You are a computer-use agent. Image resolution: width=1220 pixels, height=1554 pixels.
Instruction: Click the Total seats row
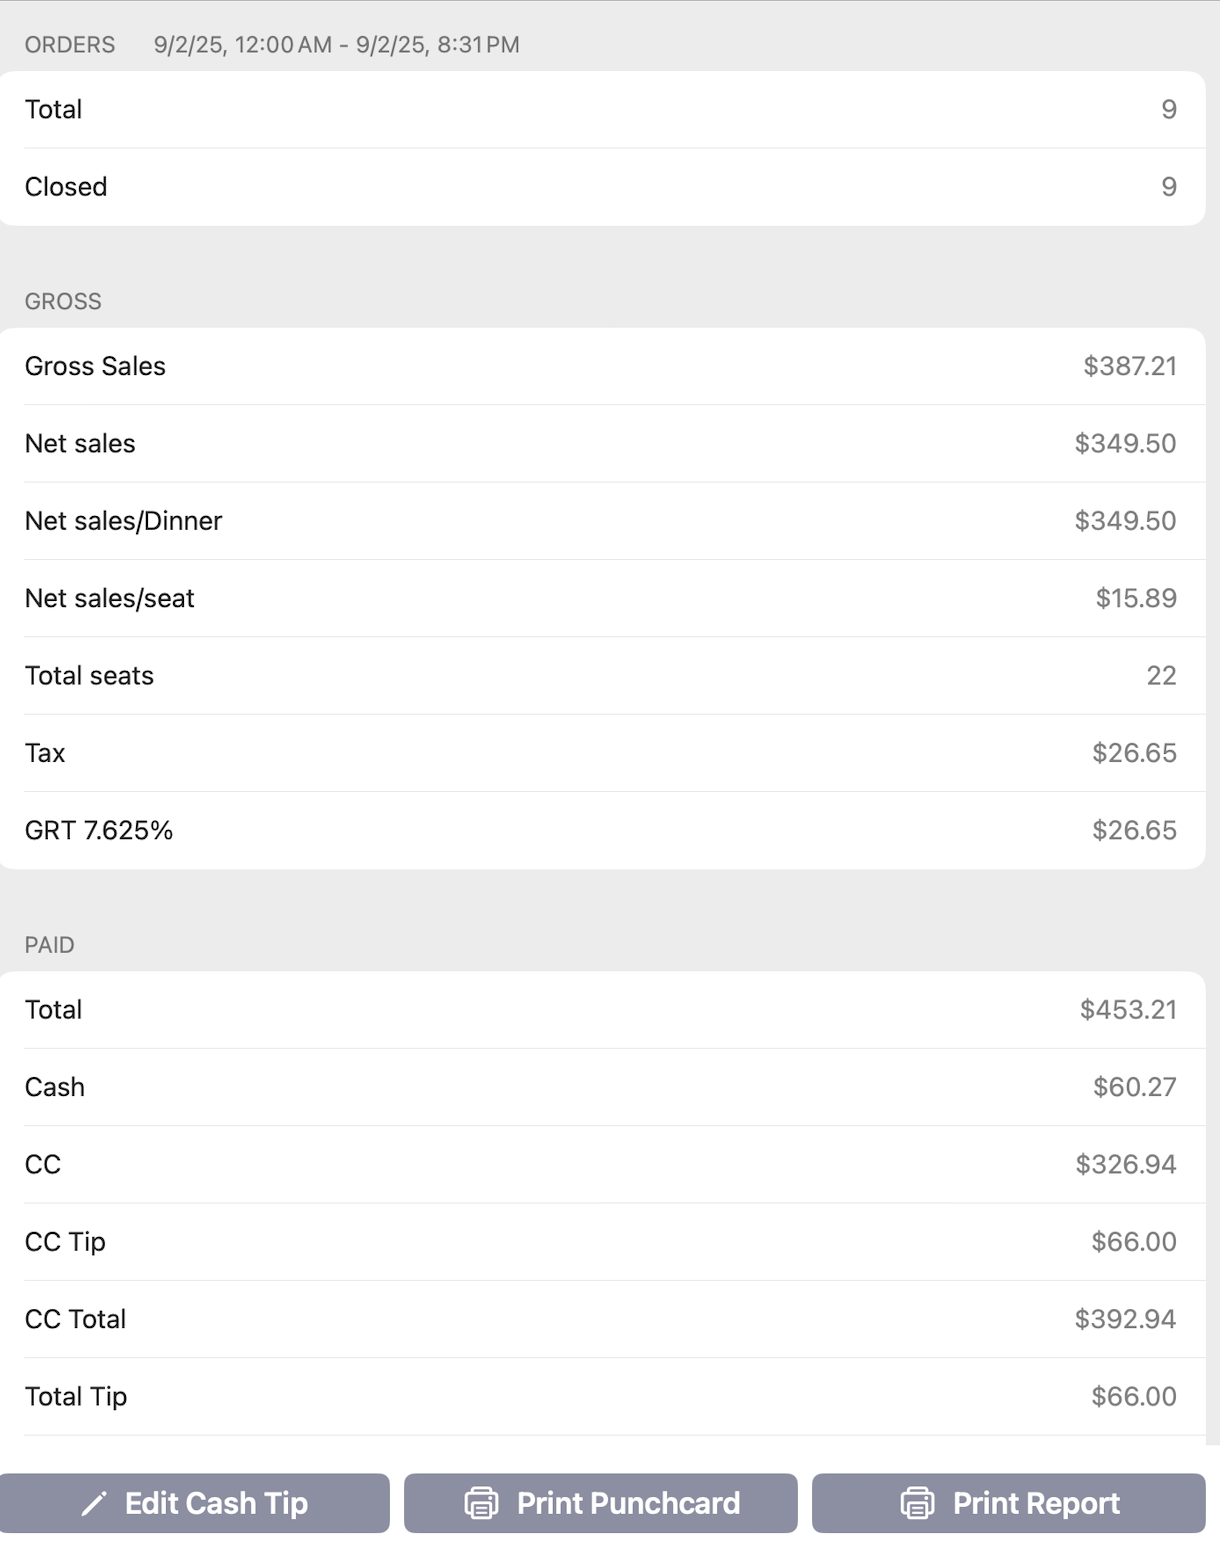(x=600, y=676)
